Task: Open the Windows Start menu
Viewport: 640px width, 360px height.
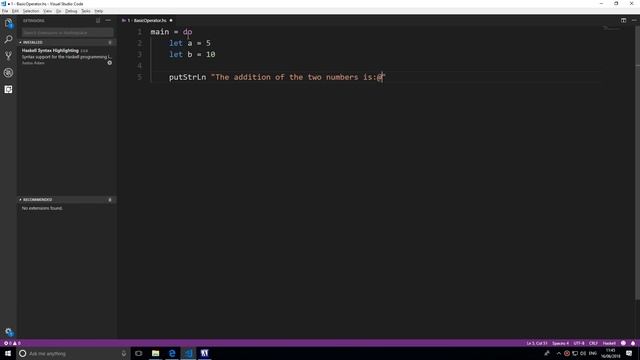Action: tap(8, 353)
